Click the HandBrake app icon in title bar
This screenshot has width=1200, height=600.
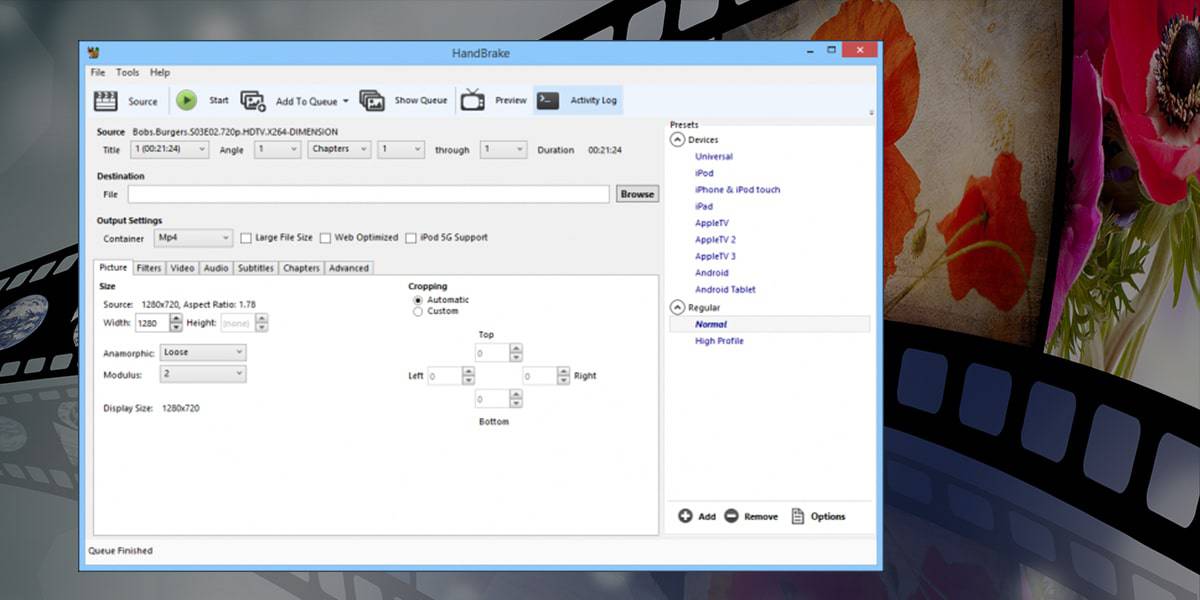(94, 53)
